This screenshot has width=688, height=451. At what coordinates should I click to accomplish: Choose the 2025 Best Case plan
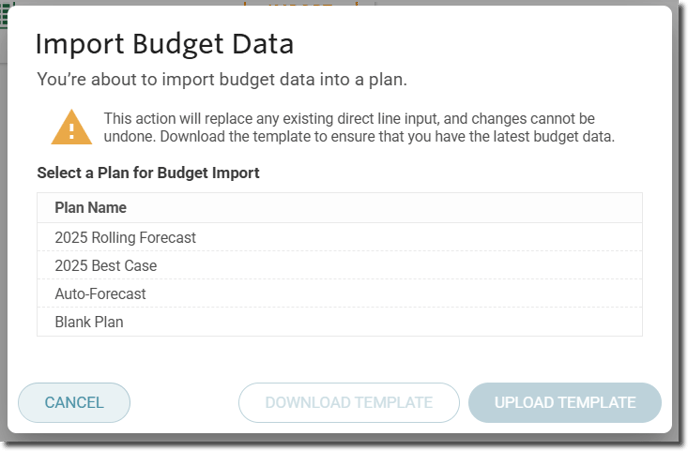coord(340,265)
